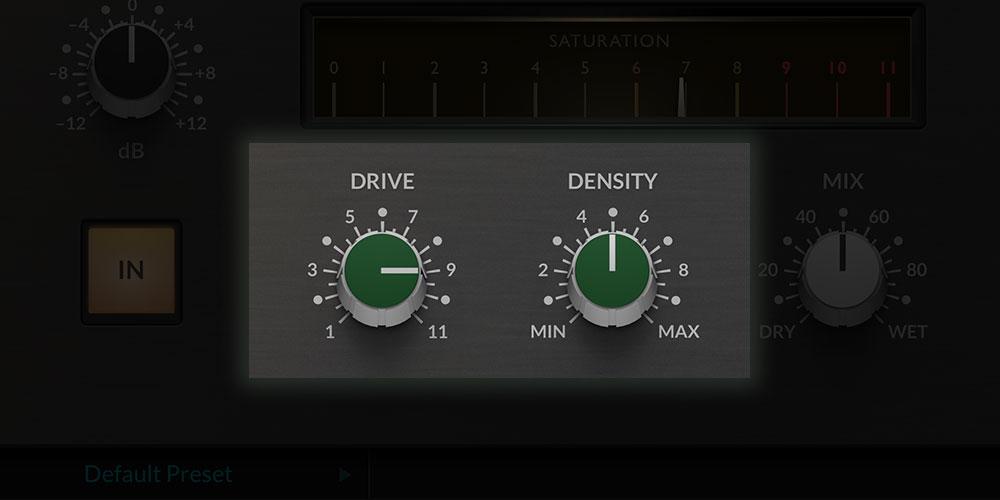Click the gray MIX knob

pyautogui.click(x=842, y=271)
